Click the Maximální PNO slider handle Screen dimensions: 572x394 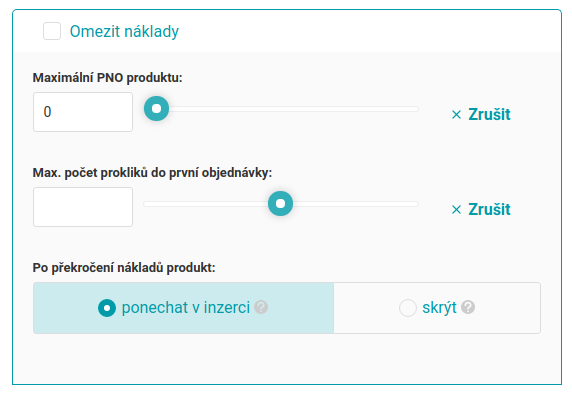click(156, 109)
